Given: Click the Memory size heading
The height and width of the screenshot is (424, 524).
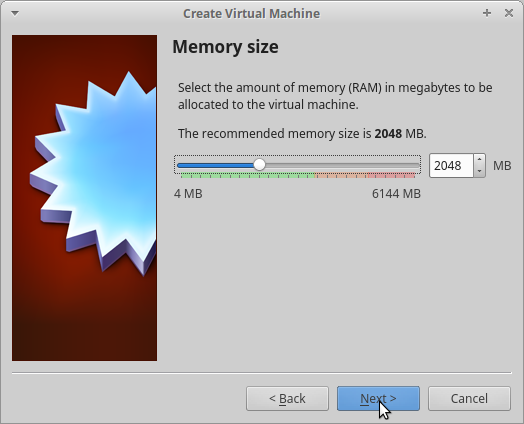Looking at the screenshot, I should (225, 46).
